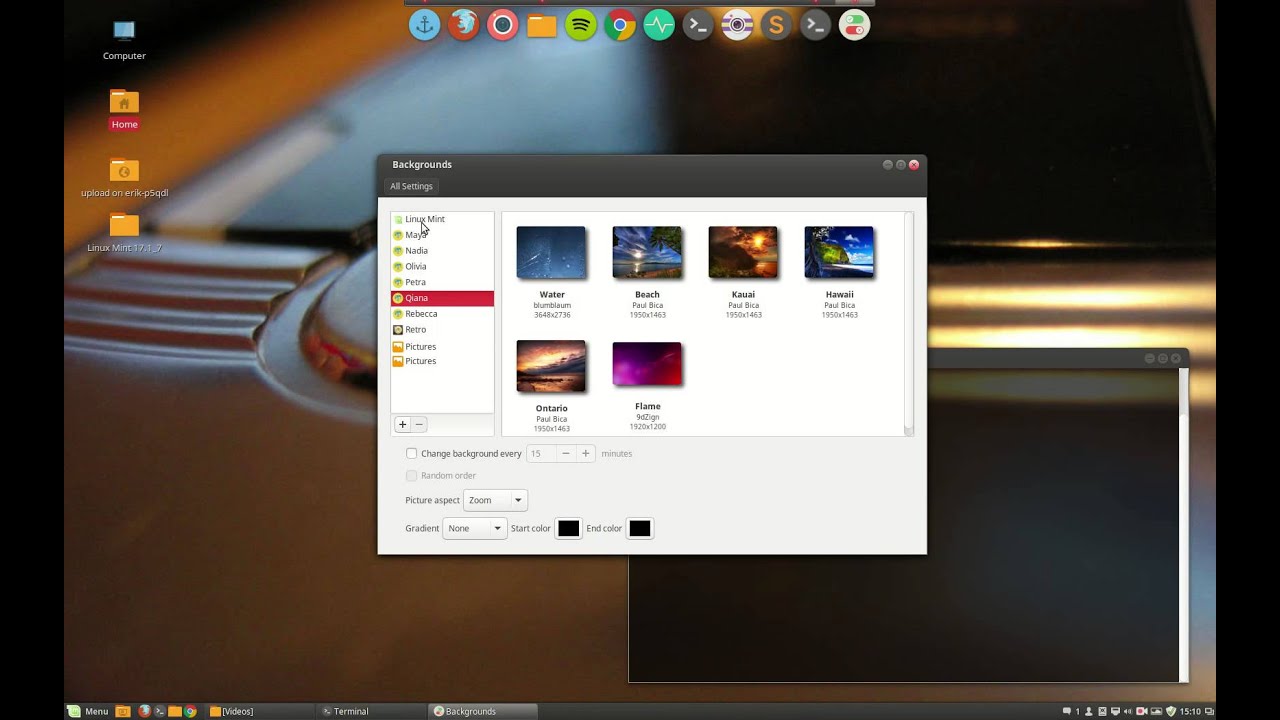Open the Computer desktop icon

click(x=124, y=40)
